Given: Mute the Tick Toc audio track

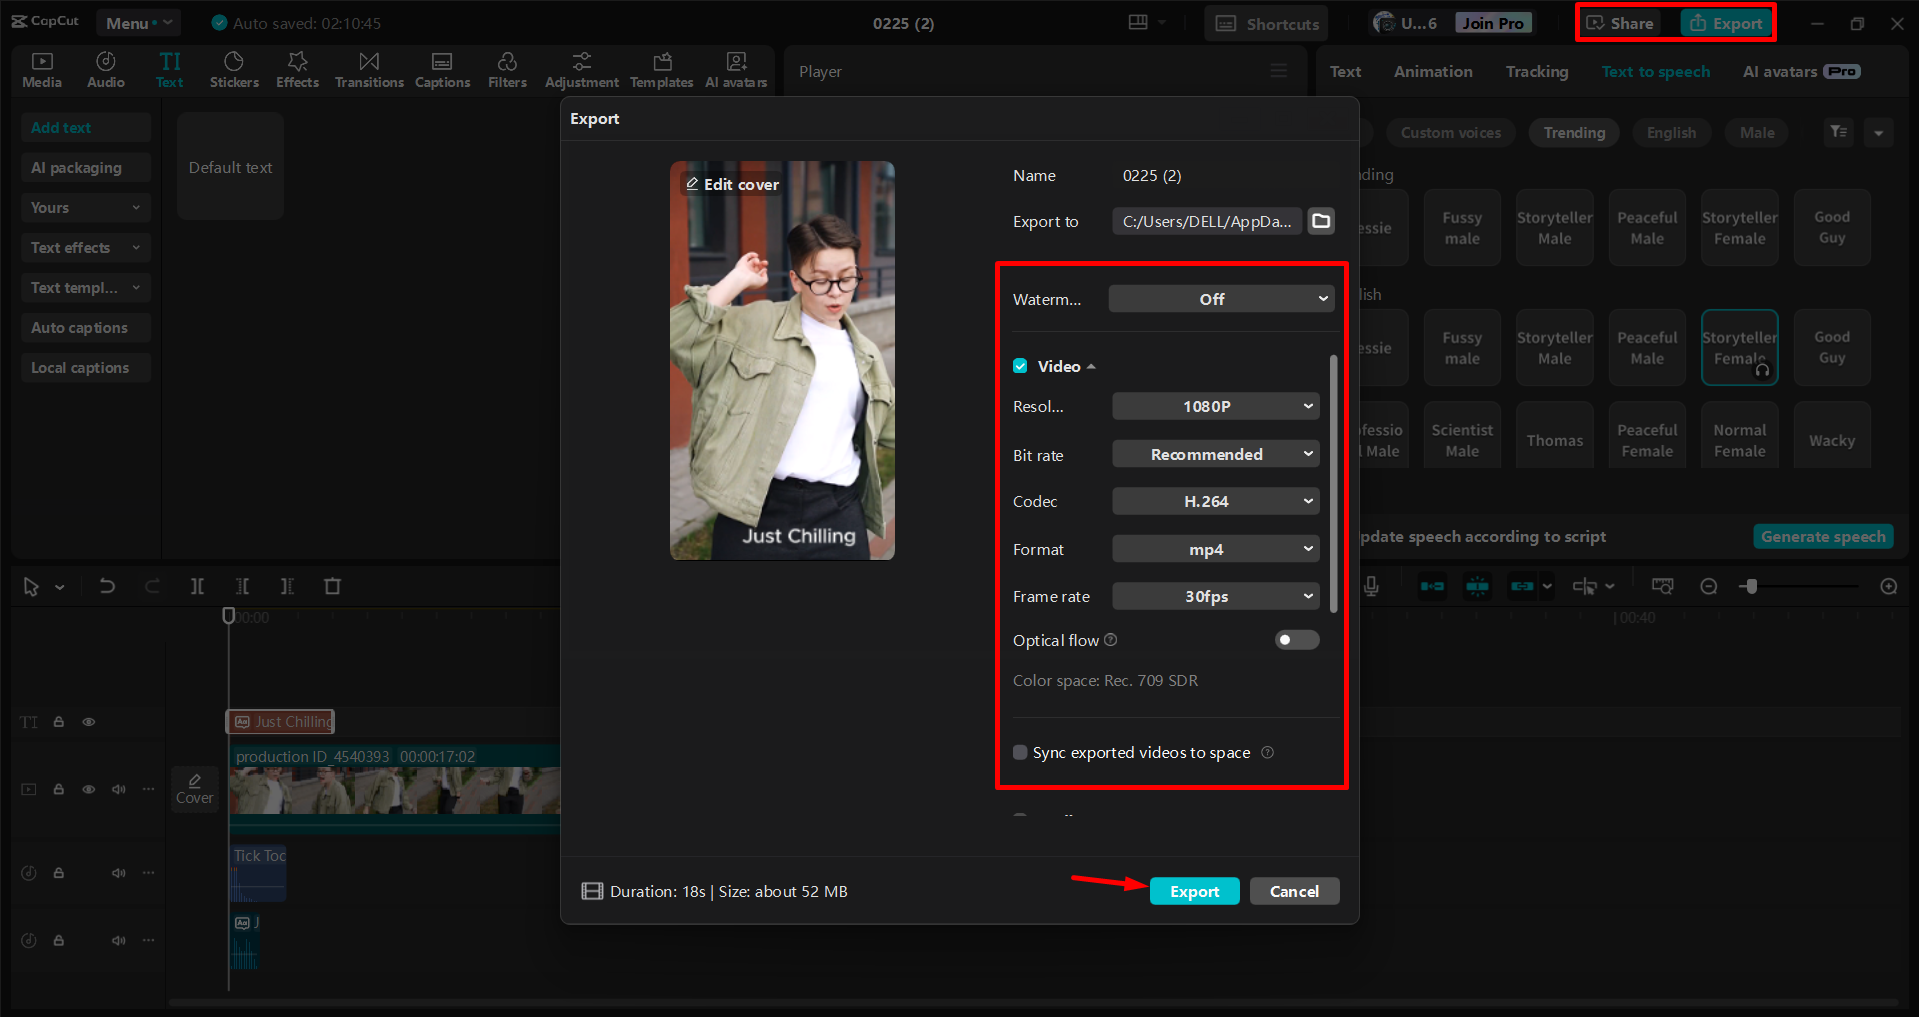Looking at the screenshot, I should click(x=119, y=873).
